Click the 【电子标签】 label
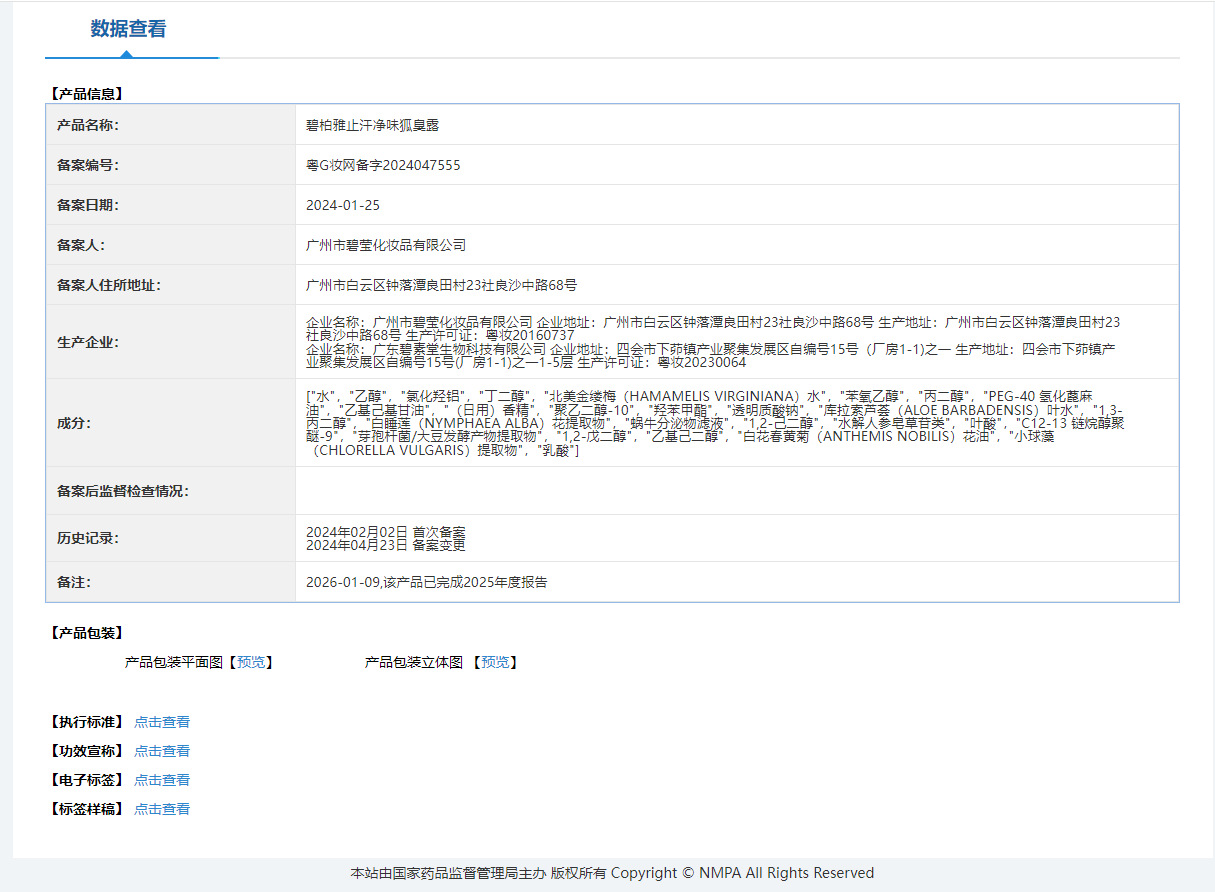Viewport: 1215px width, 892px height. (x=86, y=780)
